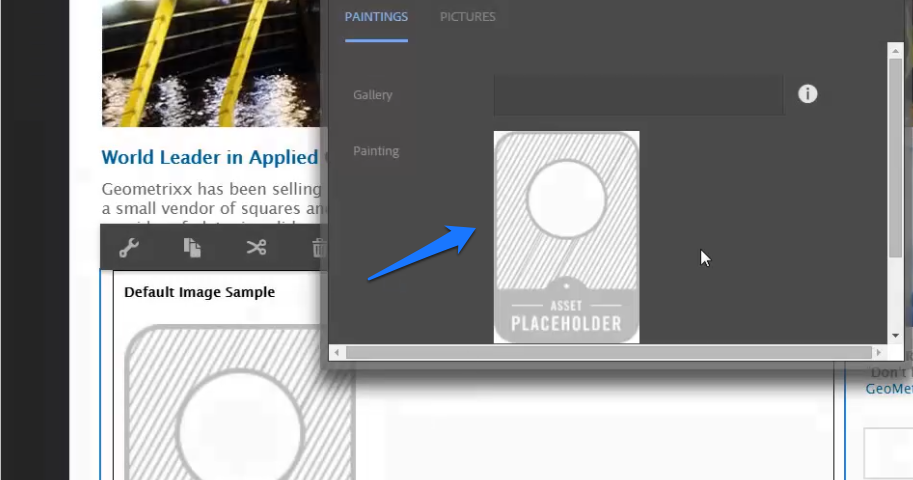This screenshot has height=480, width=913.
Task: Open the GeoMet link at right
Action: tap(889, 389)
